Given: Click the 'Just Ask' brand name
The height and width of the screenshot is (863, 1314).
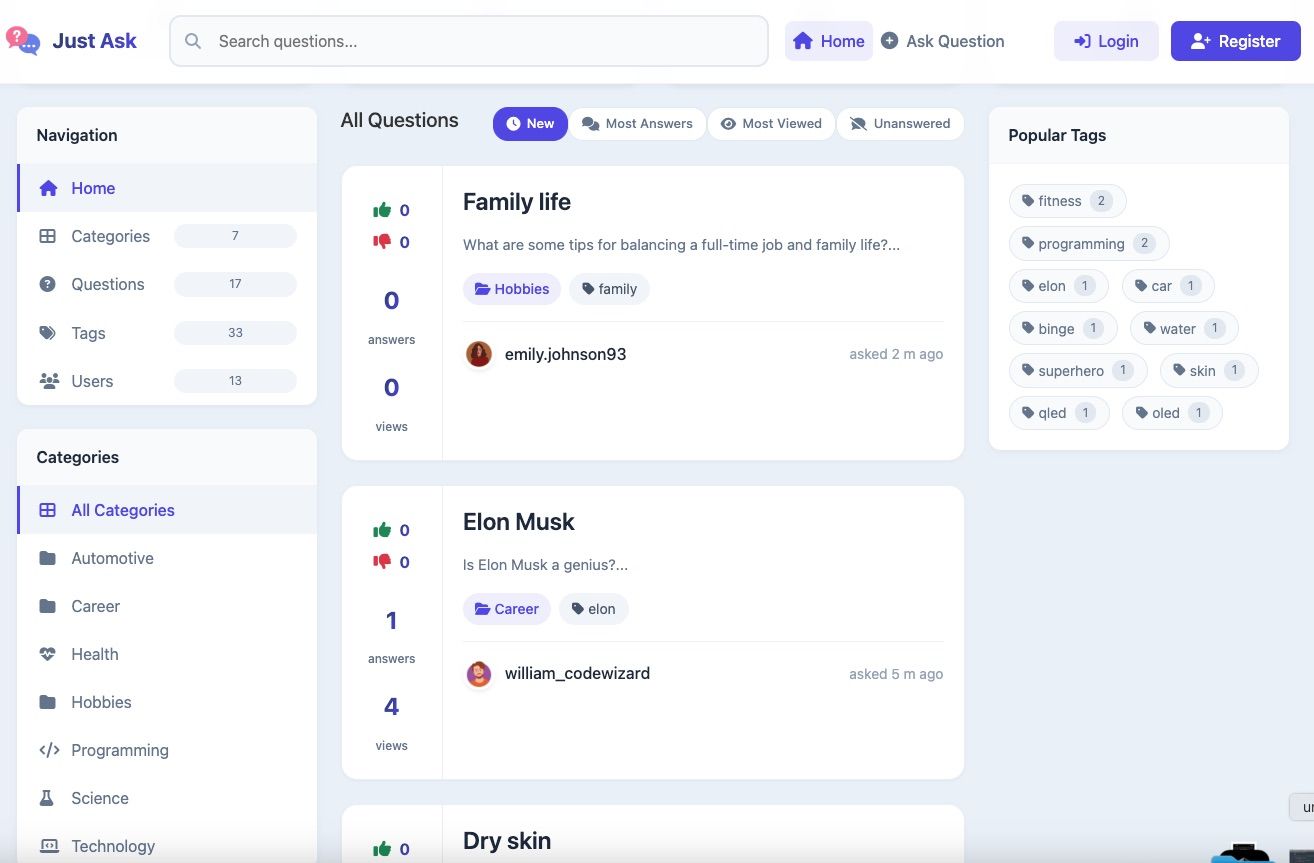Looking at the screenshot, I should coord(95,41).
